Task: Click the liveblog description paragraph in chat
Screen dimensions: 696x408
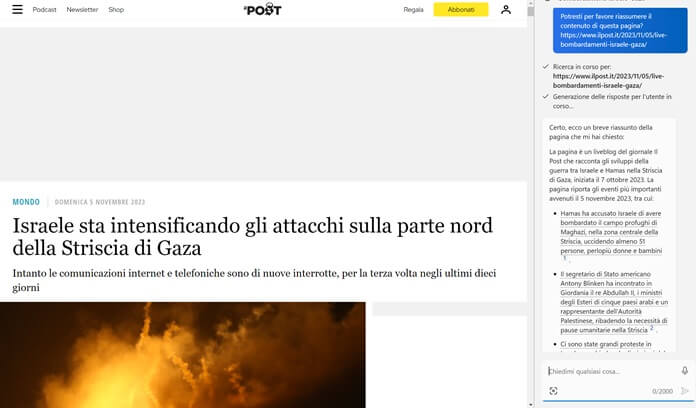Action: (x=606, y=175)
